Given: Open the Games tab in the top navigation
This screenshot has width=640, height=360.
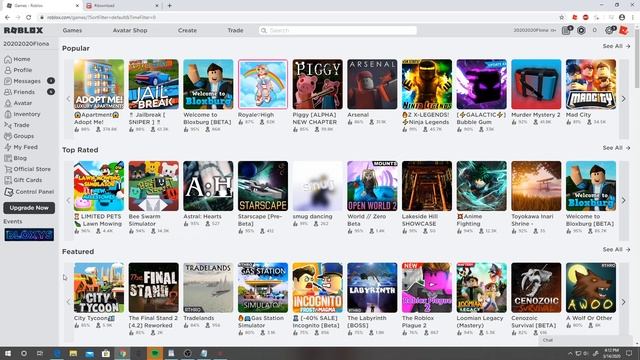Looking at the screenshot, I should (72, 31).
